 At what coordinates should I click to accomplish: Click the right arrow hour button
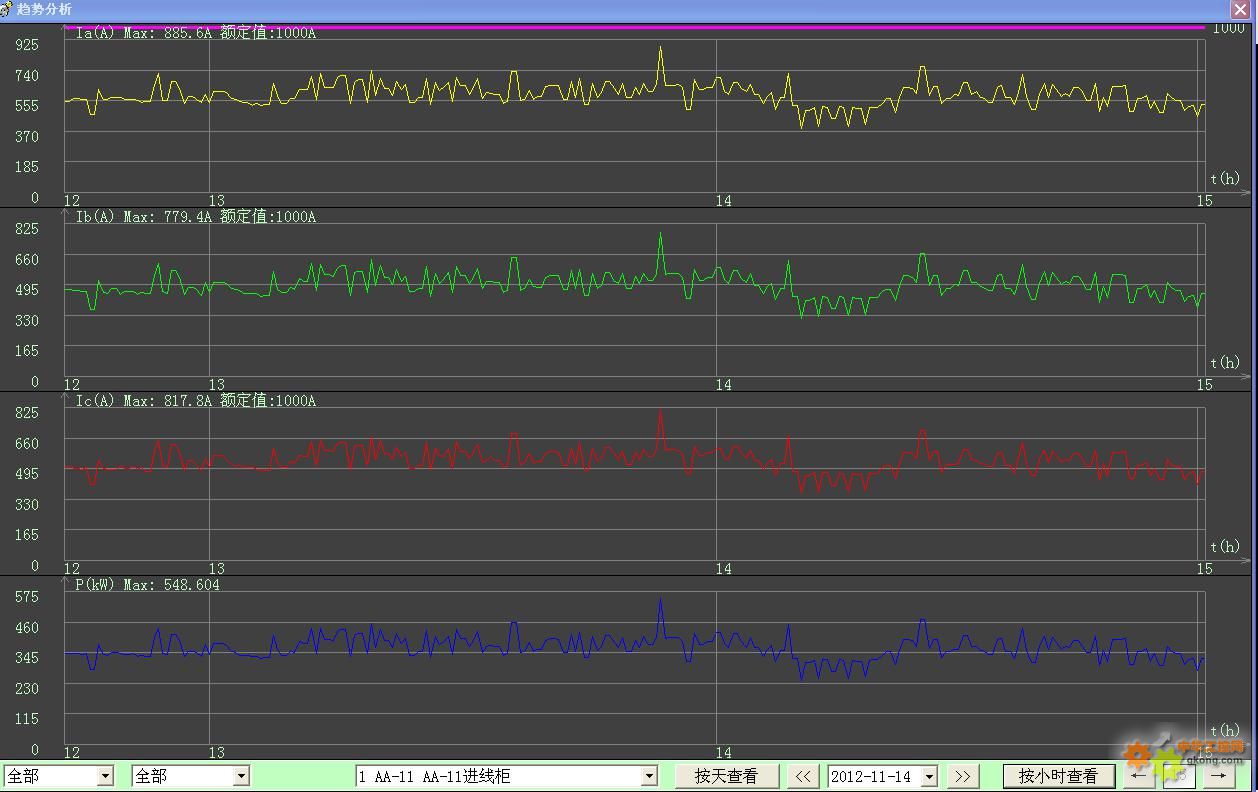(1218, 776)
